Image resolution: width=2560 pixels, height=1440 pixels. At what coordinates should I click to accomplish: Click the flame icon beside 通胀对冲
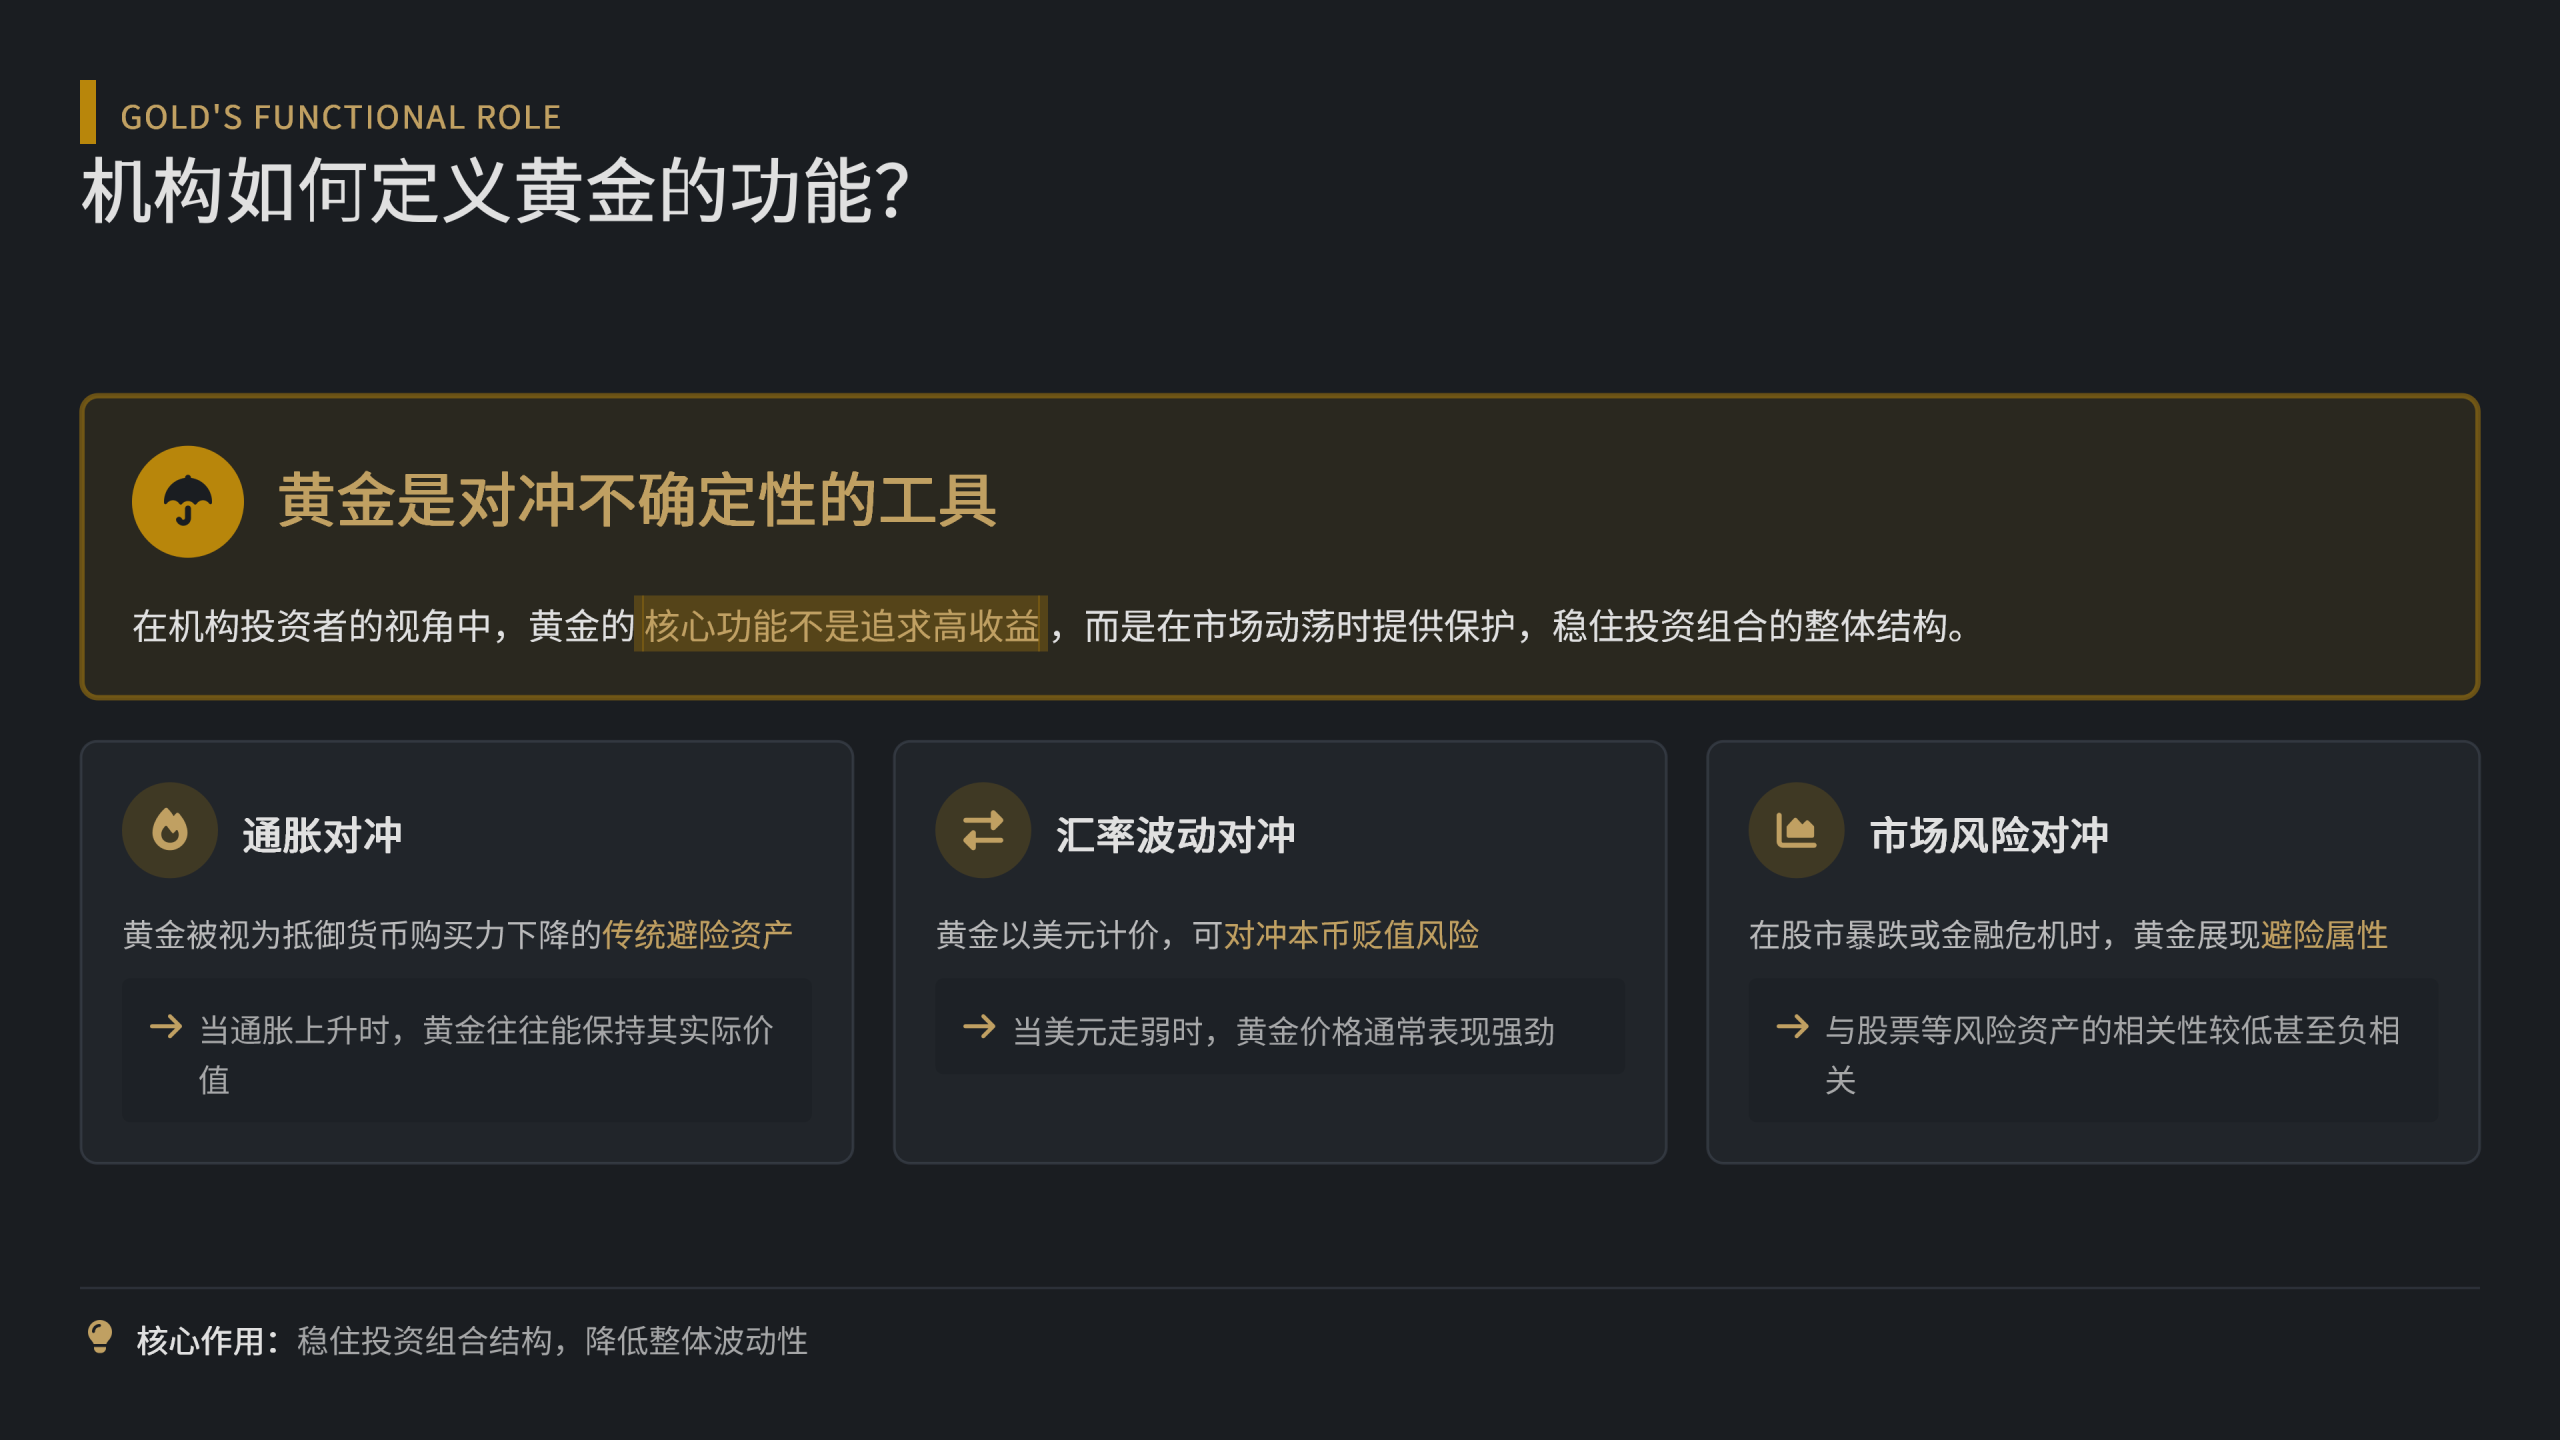click(x=170, y=830)
